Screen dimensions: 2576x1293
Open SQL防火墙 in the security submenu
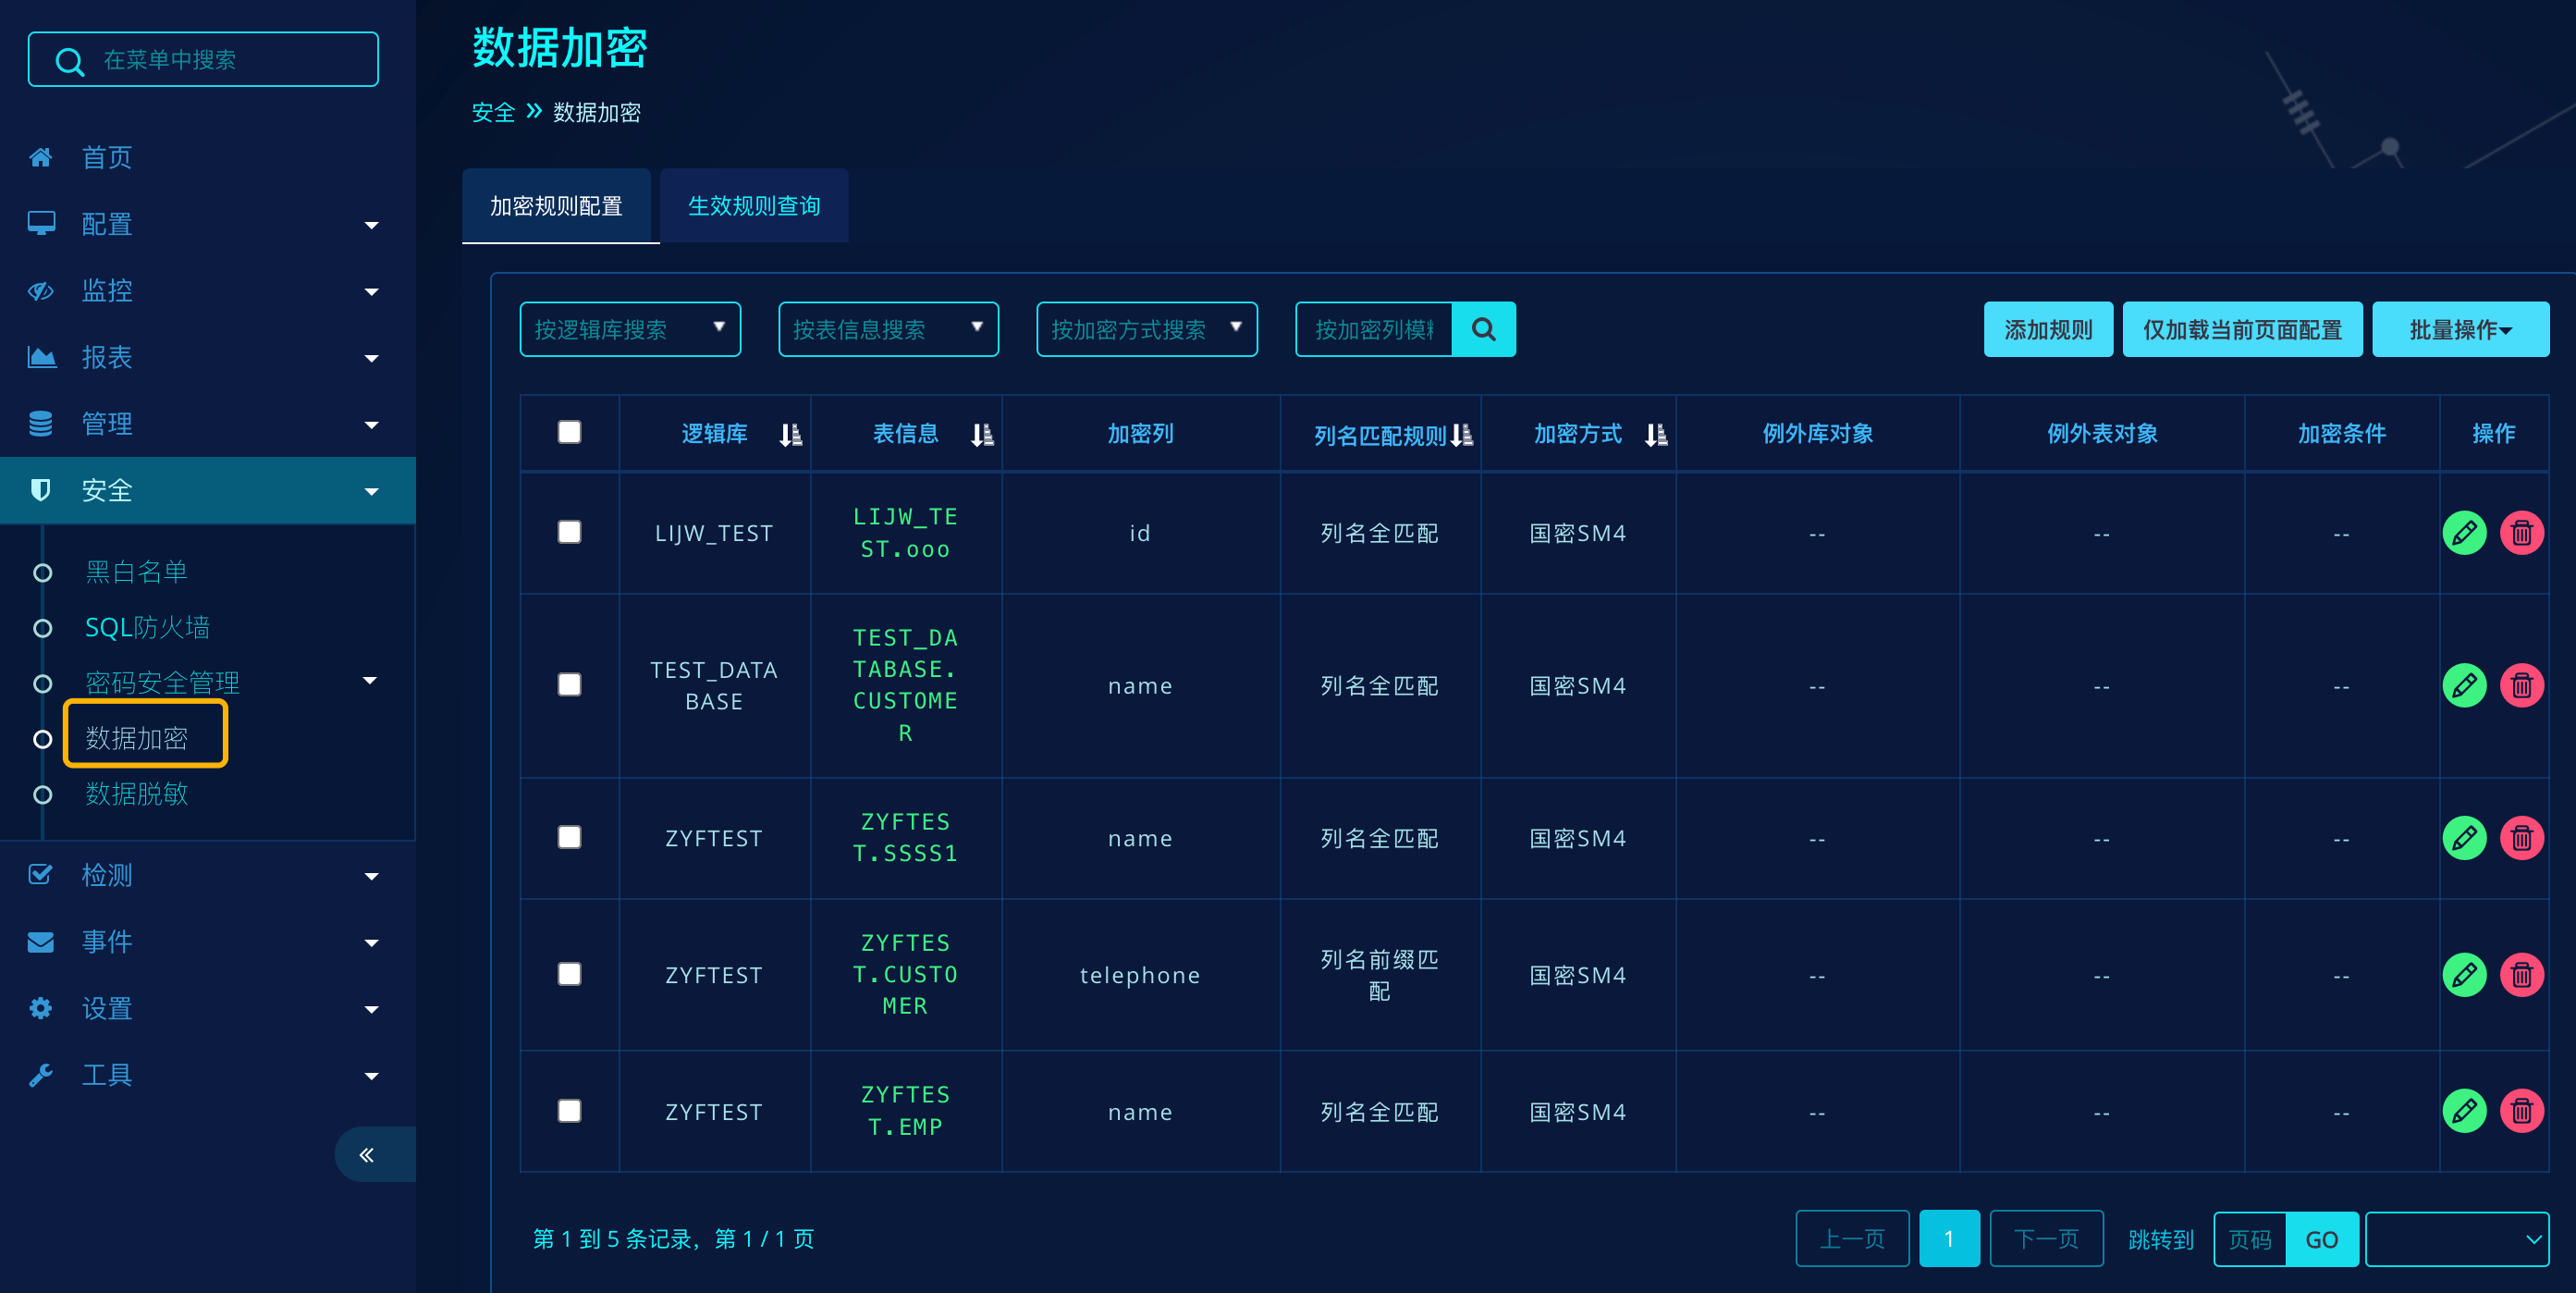pyautogui.click(x=147, y=627)
